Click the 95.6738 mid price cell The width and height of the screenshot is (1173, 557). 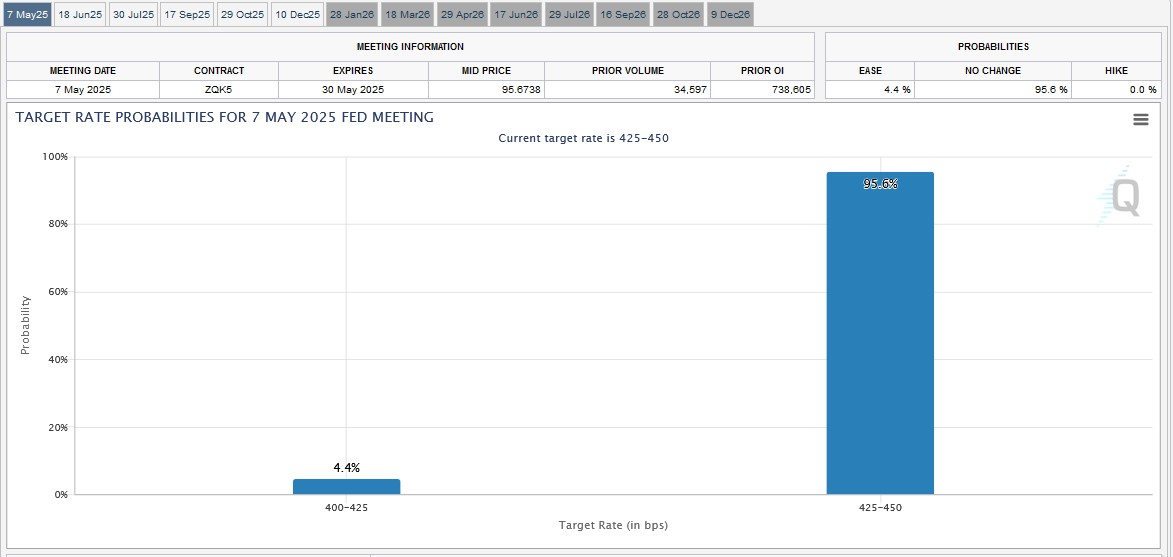click(x=486, y=90)
